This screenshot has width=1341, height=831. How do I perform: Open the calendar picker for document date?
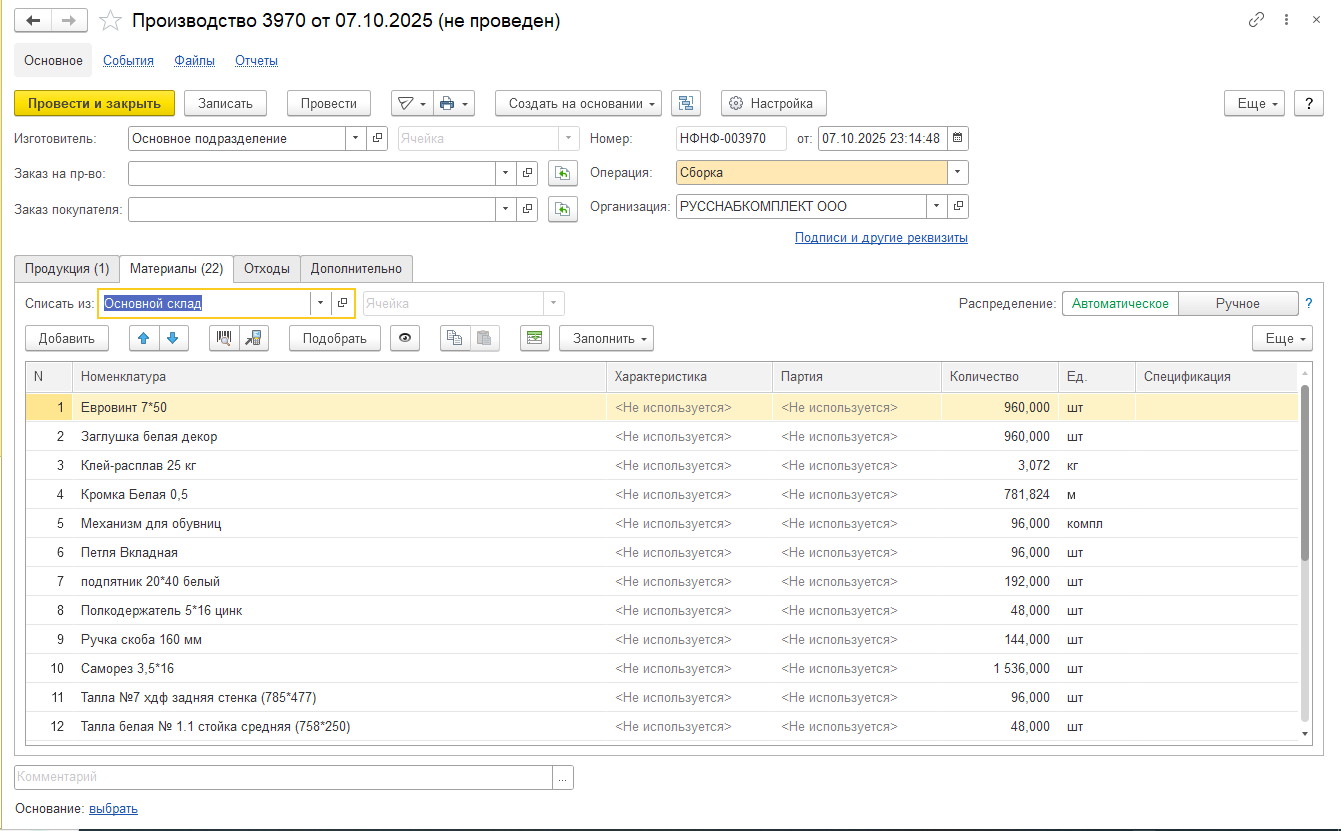(957, 139)
